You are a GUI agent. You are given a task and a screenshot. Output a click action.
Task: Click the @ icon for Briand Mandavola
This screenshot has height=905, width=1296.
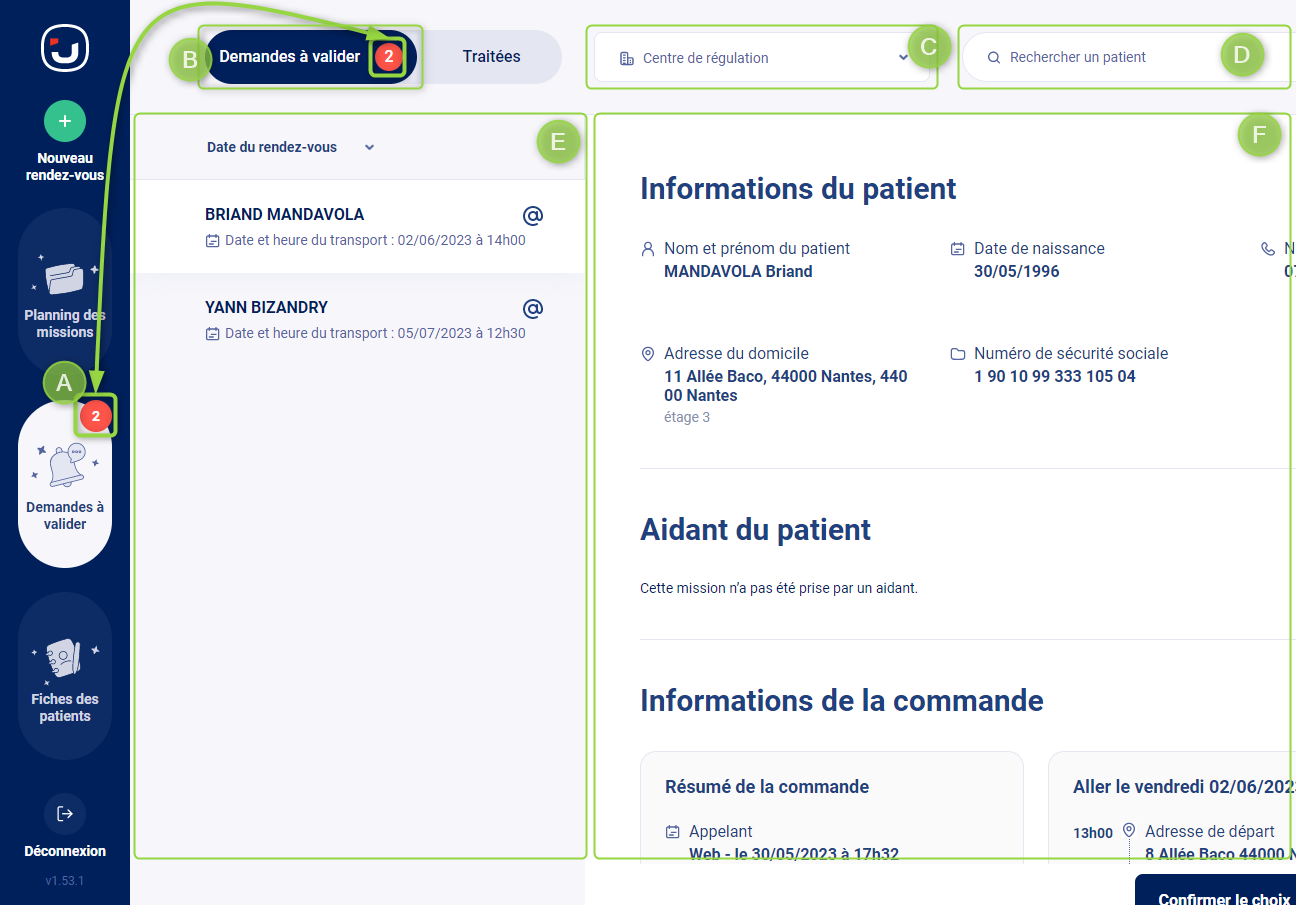[x=533, y=215]
